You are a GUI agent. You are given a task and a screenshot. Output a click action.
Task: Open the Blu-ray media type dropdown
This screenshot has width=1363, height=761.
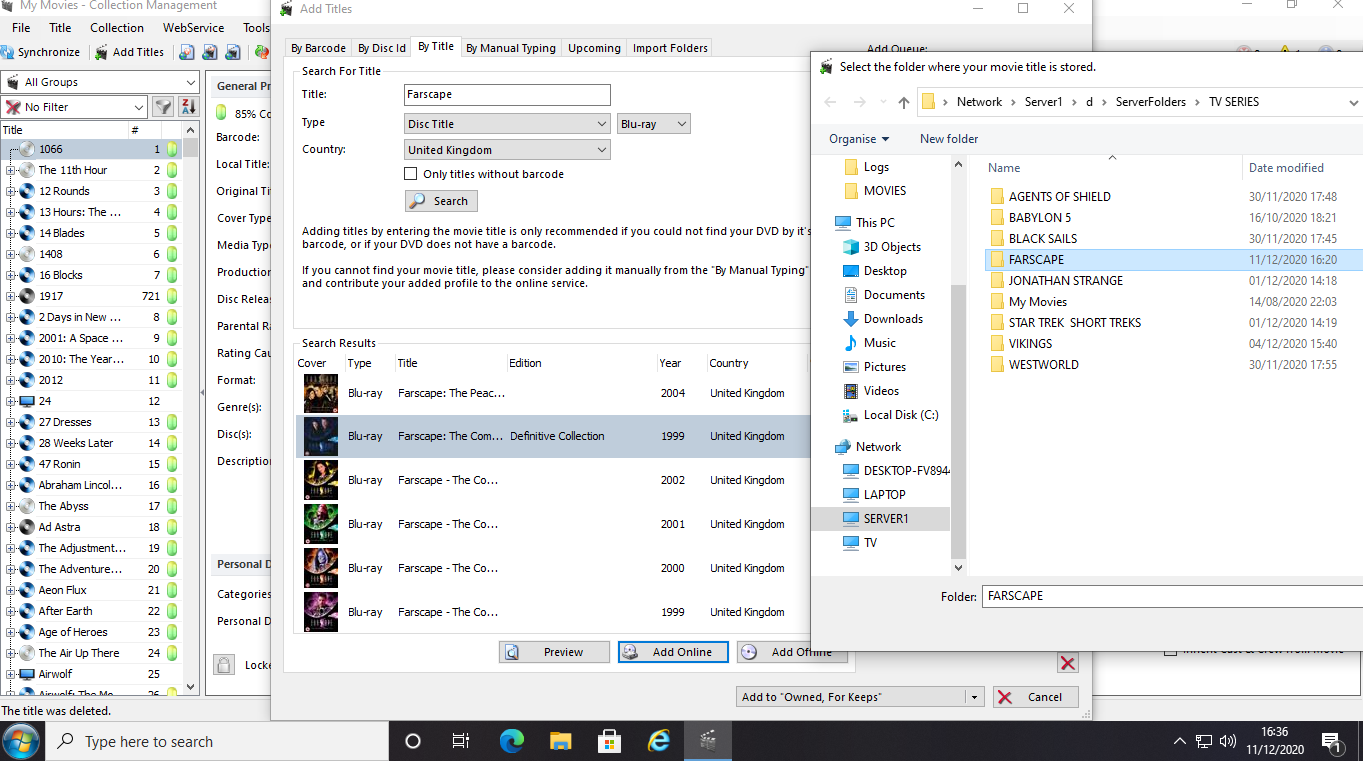(654, 124)
